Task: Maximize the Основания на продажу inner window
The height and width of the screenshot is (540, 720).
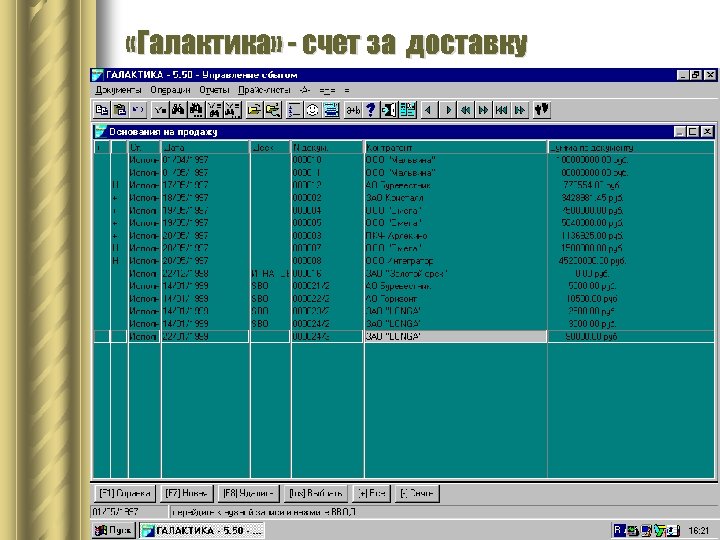Action: pos(693,132)
